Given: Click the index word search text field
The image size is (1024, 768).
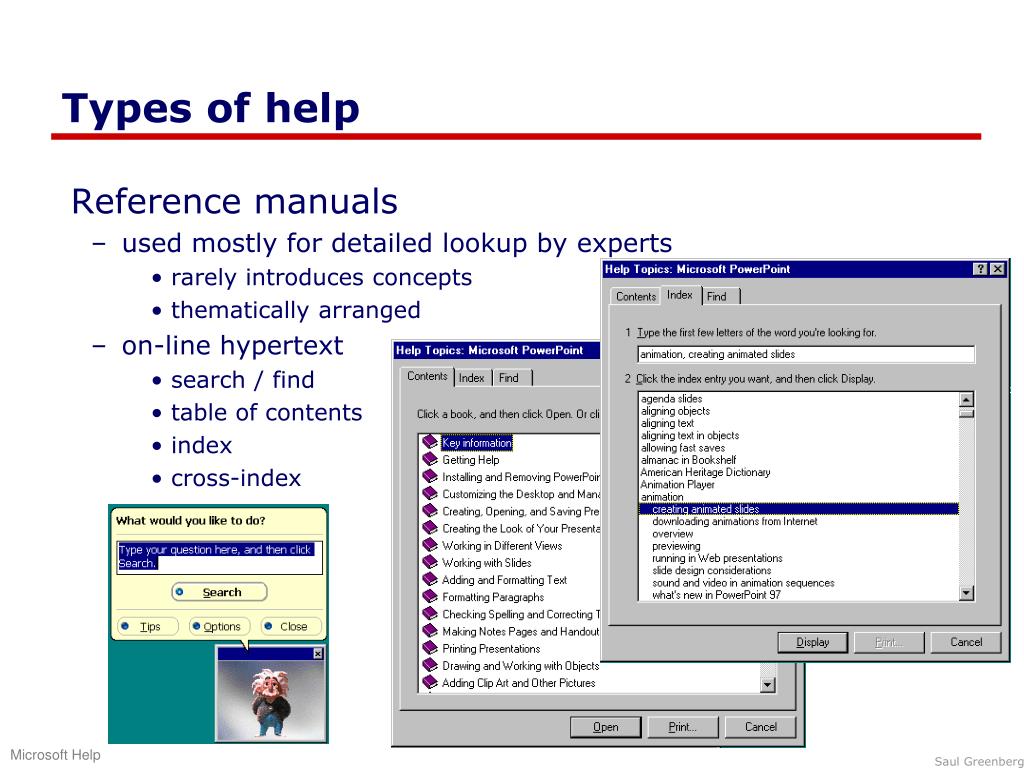Looking at the screenshot, I should click(x=806, y=355).
